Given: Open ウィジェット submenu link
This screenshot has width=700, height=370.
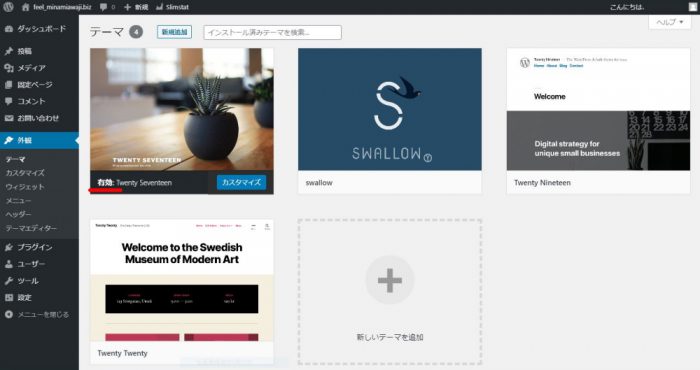Looking at the screenshot, I should click(x=25, y=187).
